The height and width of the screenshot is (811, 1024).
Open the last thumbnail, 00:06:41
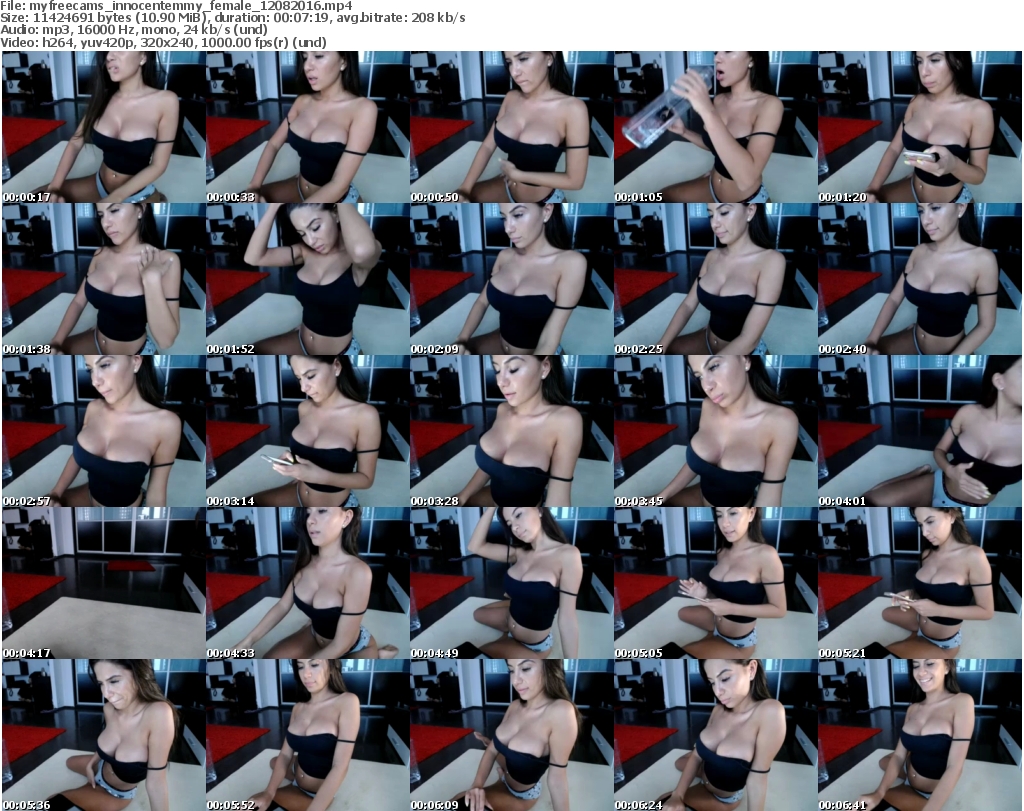920,735
